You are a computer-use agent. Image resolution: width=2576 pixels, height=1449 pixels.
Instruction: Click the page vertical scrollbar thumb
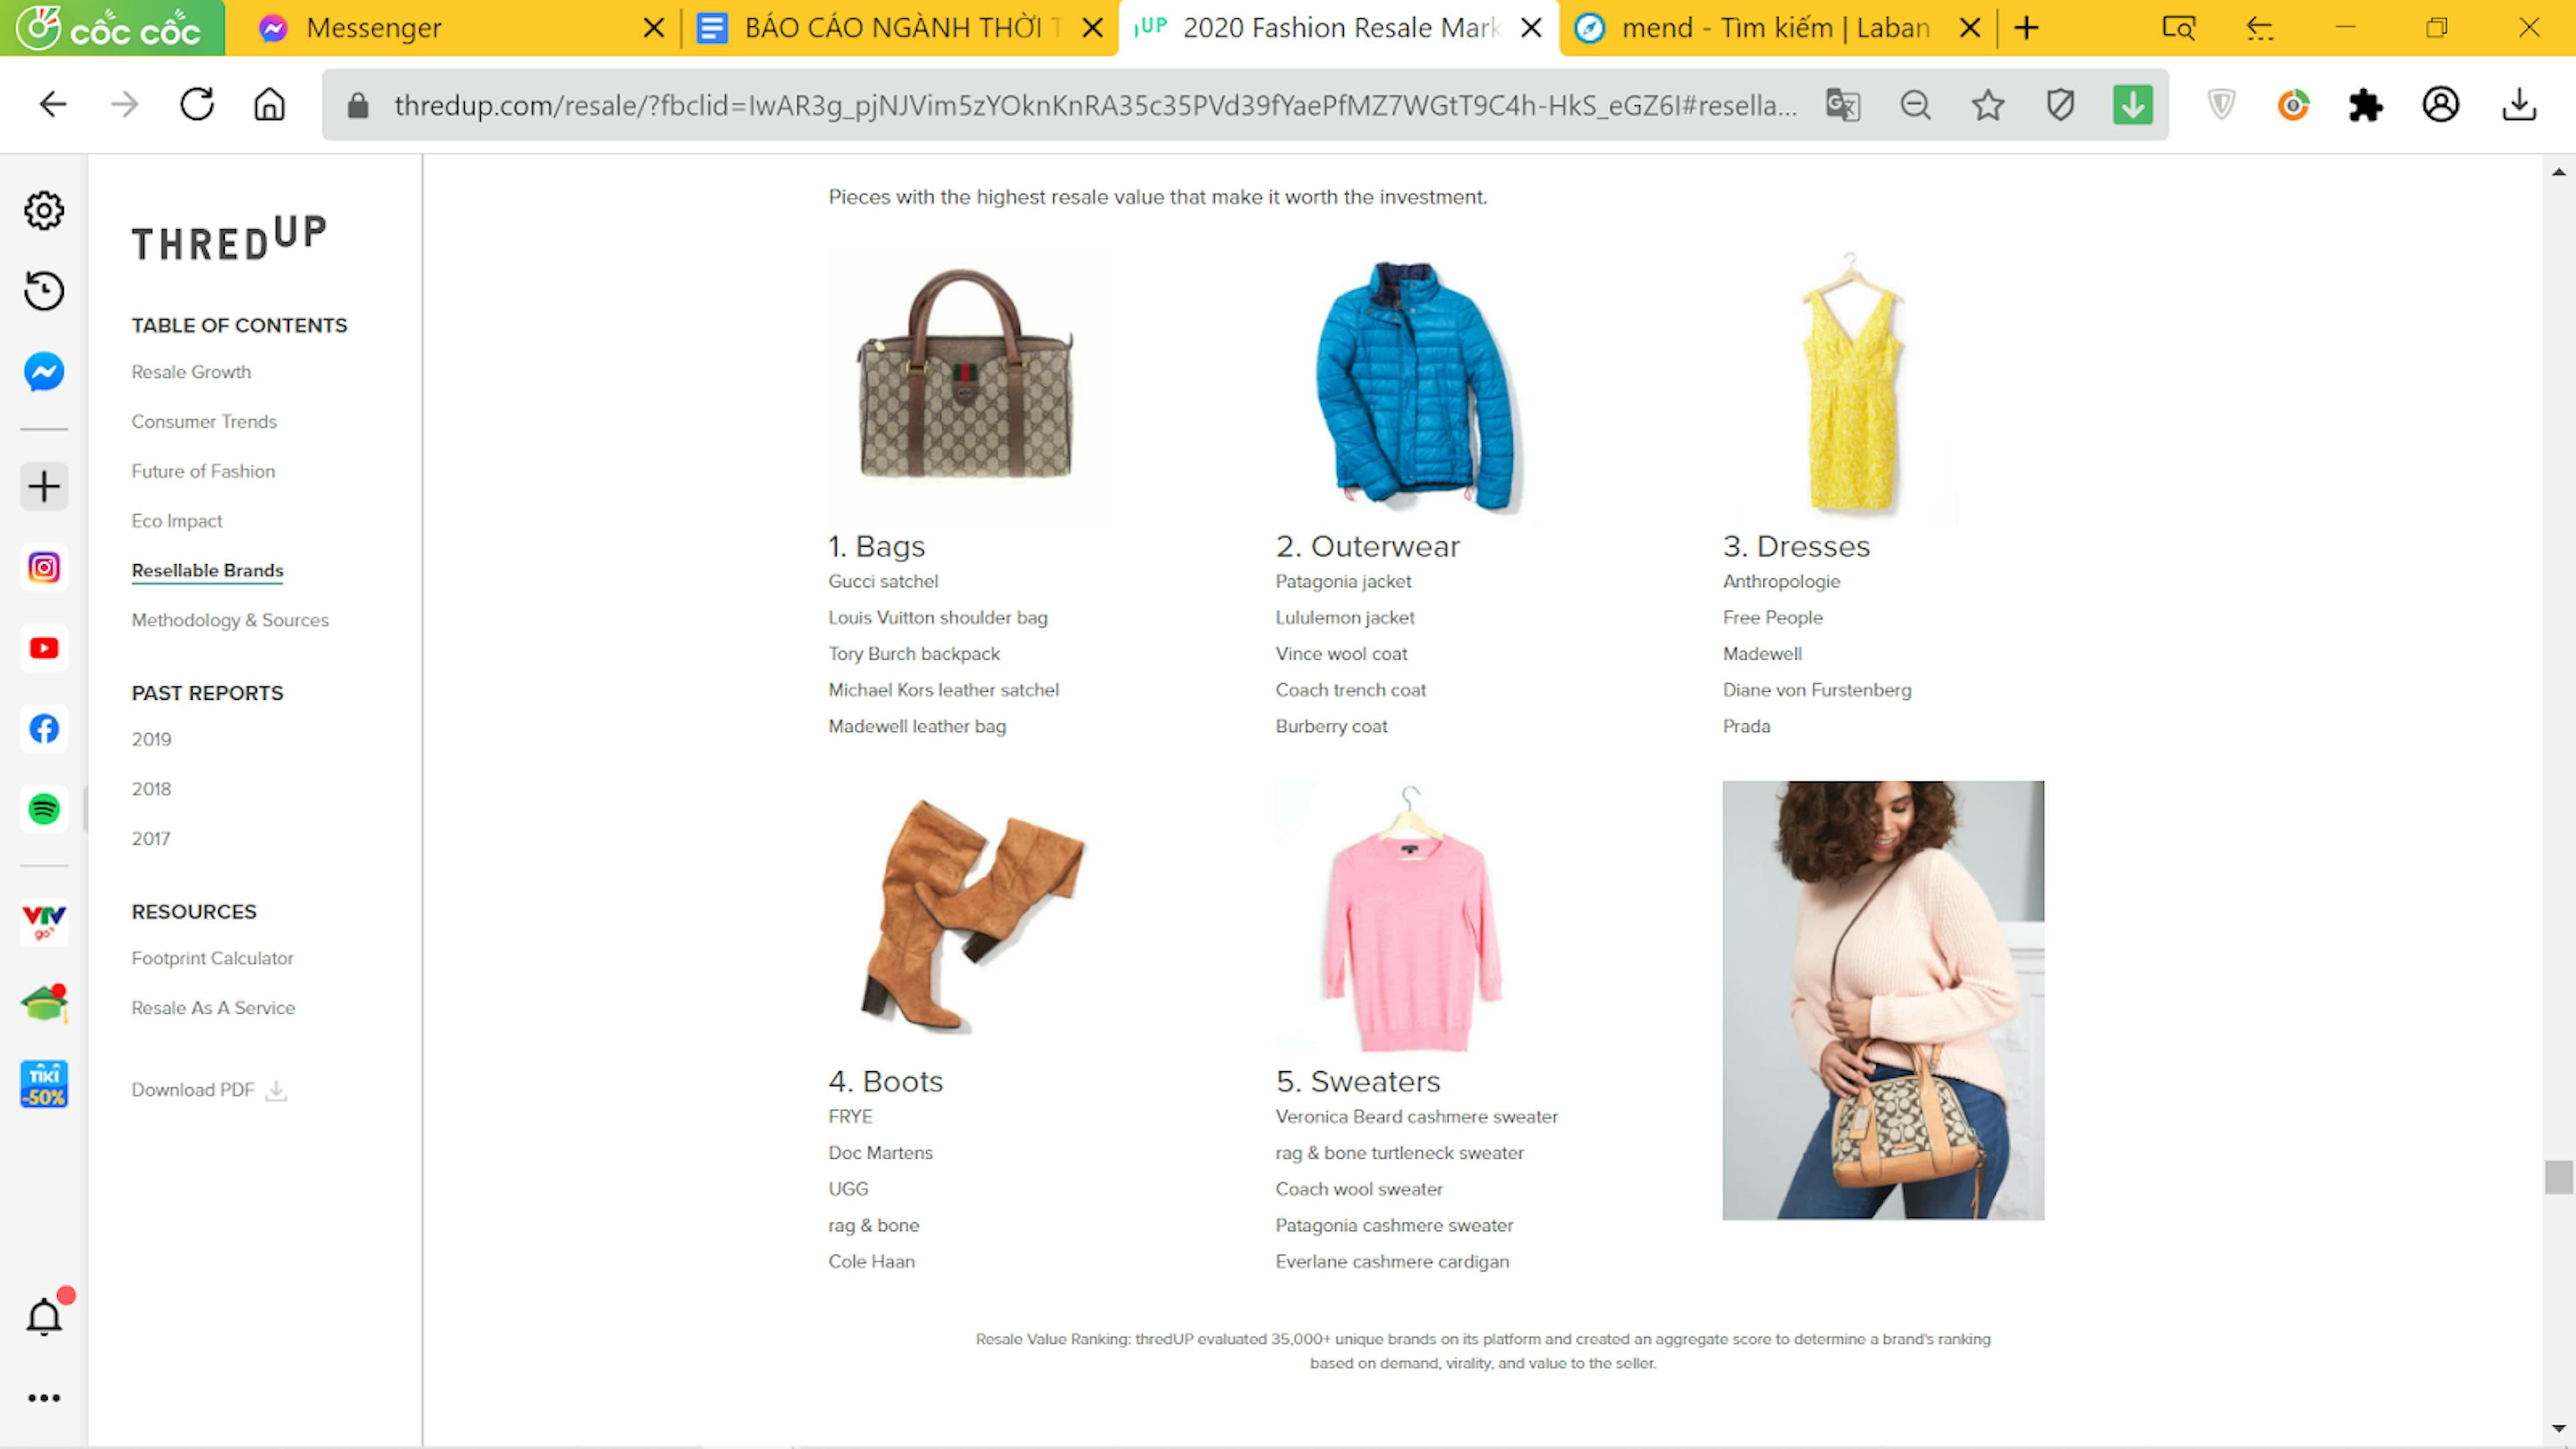click(x=2558, y=1177)
